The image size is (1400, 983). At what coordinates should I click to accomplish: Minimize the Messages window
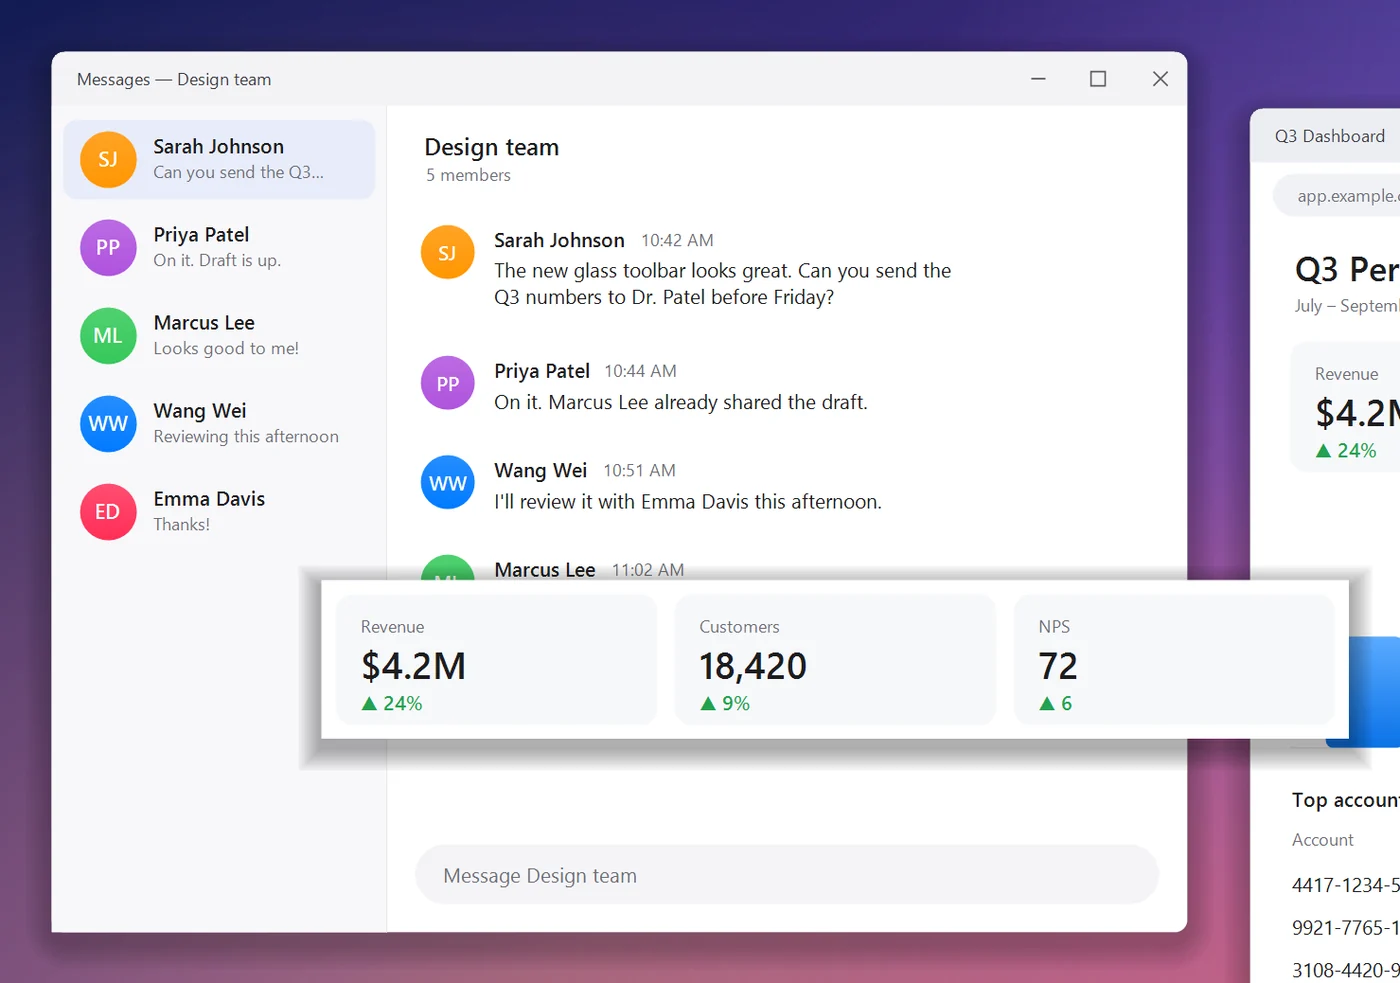pos(1038,79)
